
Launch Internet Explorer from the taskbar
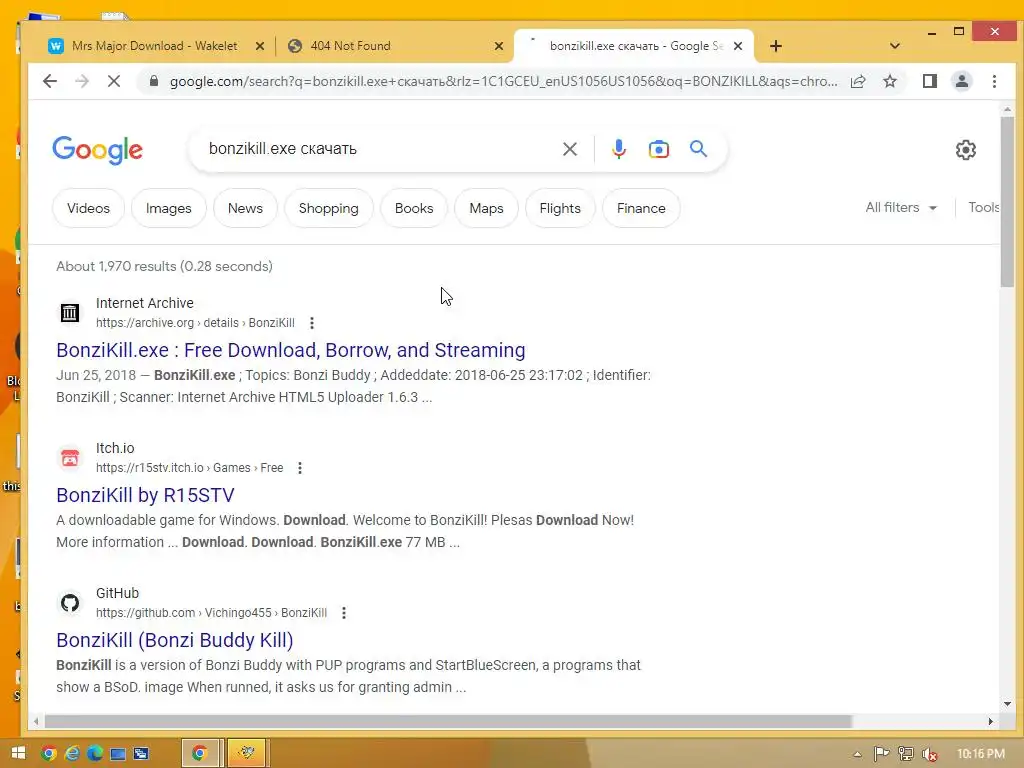pyautogui.click(x=72, y=753)
